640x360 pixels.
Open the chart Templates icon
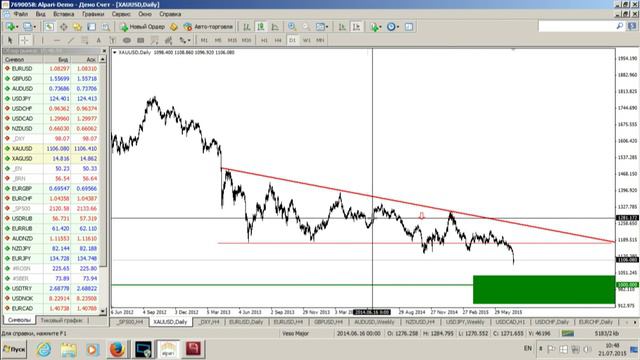[409, 27]
